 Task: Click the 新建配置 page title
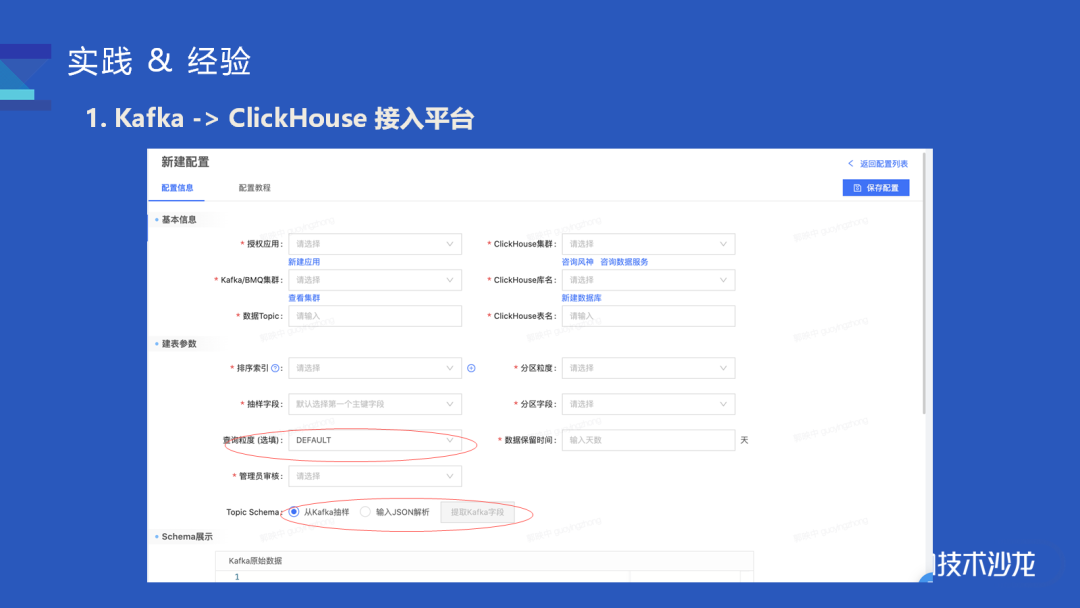coord(185,163)
